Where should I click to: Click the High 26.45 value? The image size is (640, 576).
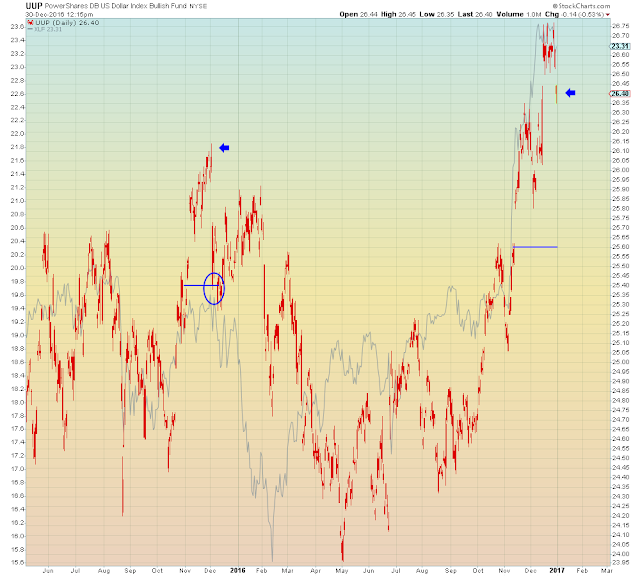click(398, 14)
